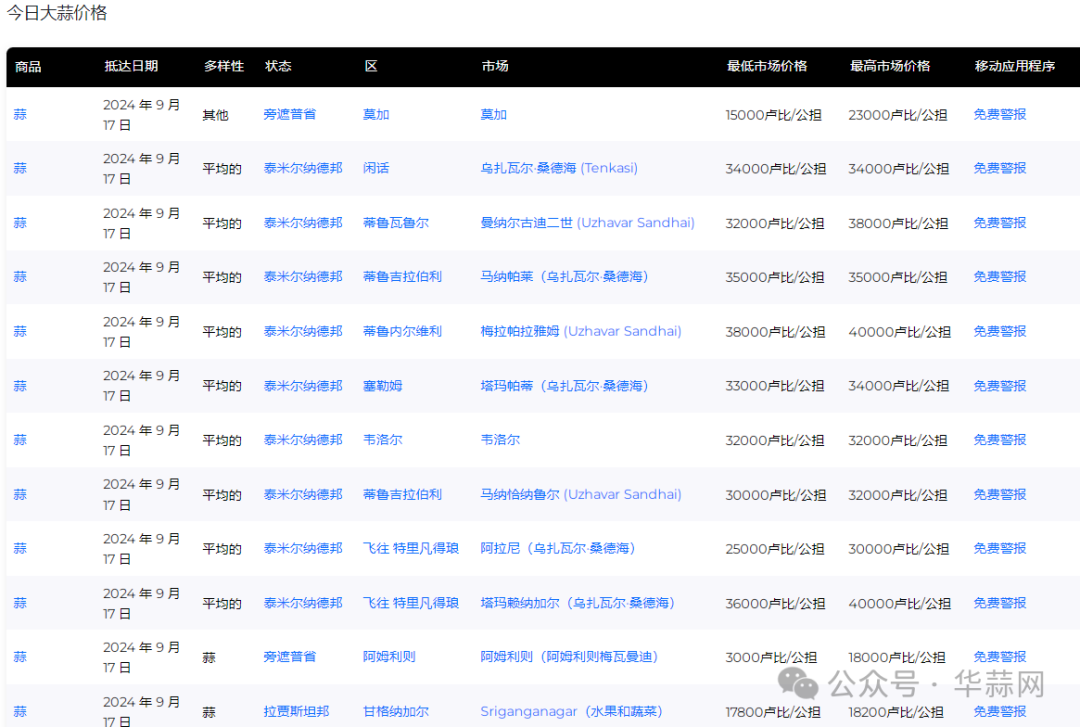
Task: Open 梅拉帕拉雅姆 (Uzhavar Sandhai) market link
Action: coord(580,331)
